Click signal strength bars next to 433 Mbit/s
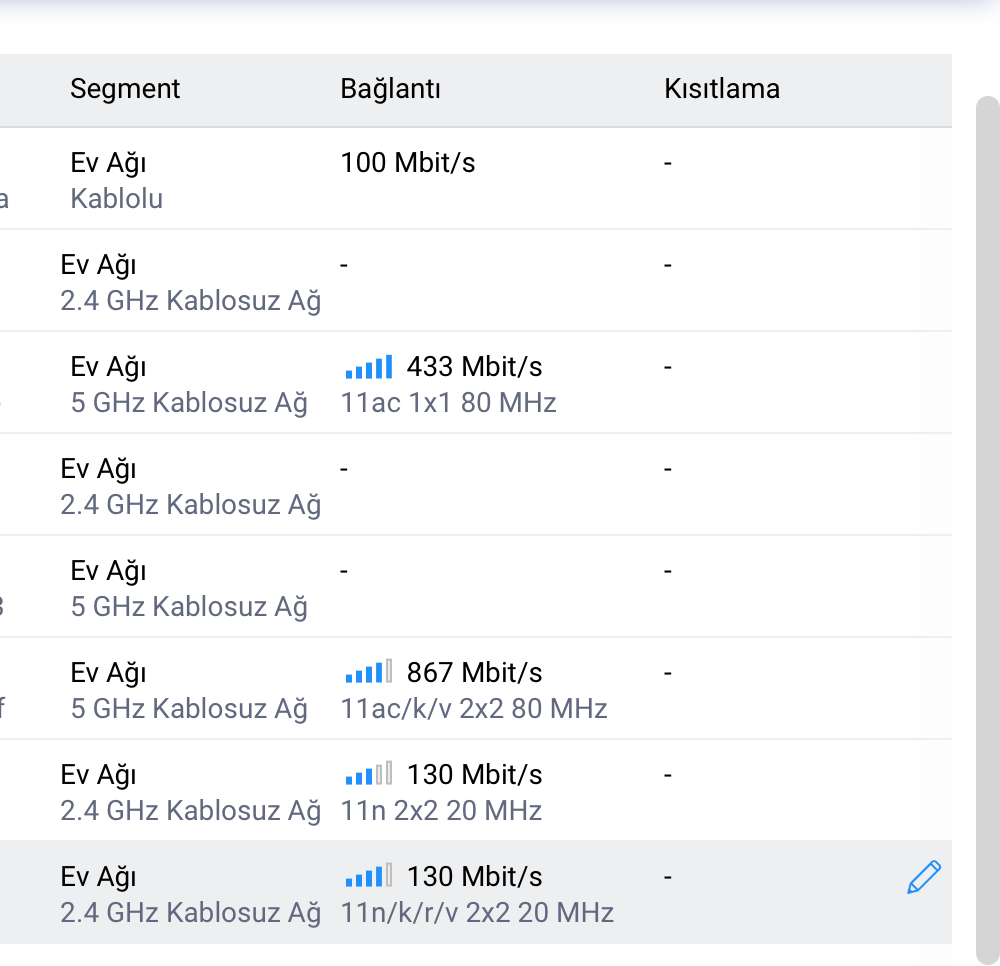1000x966 pixels. pyautogui.click(x=369, y=367)
